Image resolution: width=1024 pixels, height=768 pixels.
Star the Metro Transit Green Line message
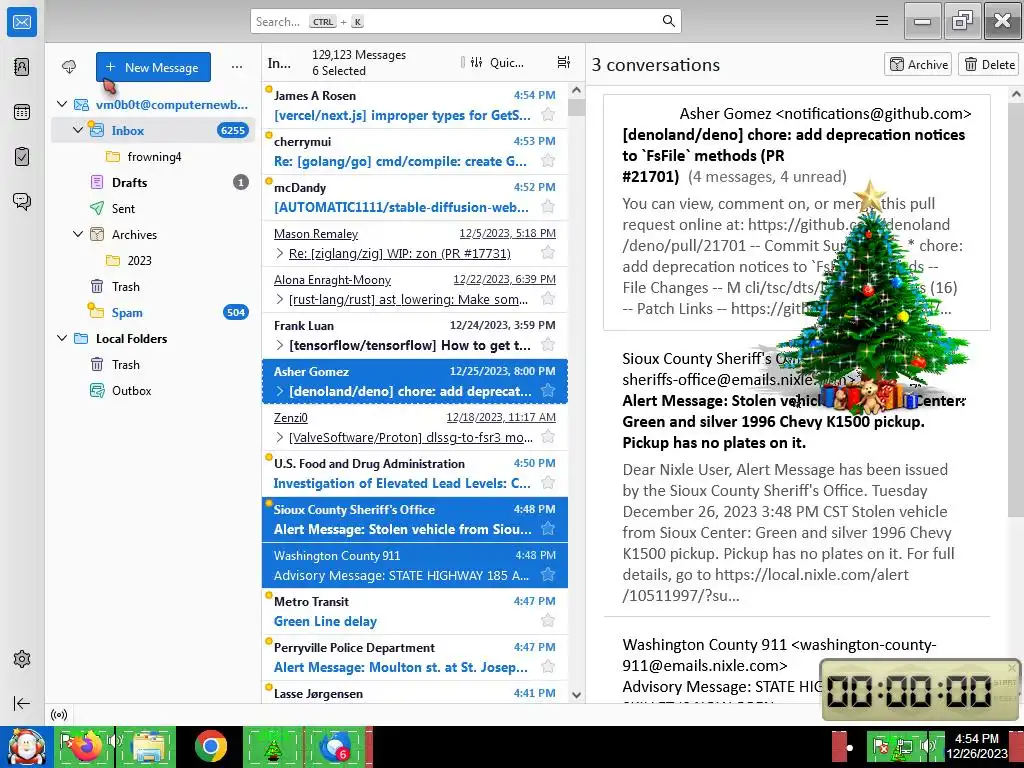(x=548, y=621)
